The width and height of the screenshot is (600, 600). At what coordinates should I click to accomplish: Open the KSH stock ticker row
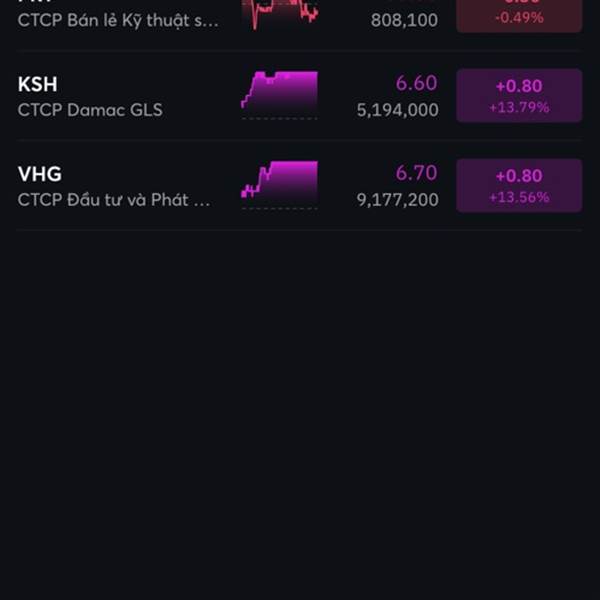point(300,96)
